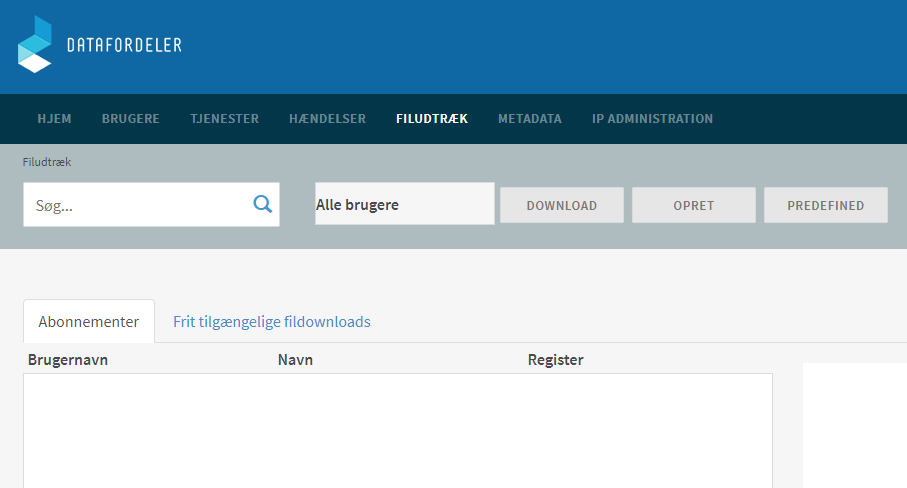This screenshot has height=488, width=907.
Task: Click the magnifying glass search icon
Action: (262, 204)
